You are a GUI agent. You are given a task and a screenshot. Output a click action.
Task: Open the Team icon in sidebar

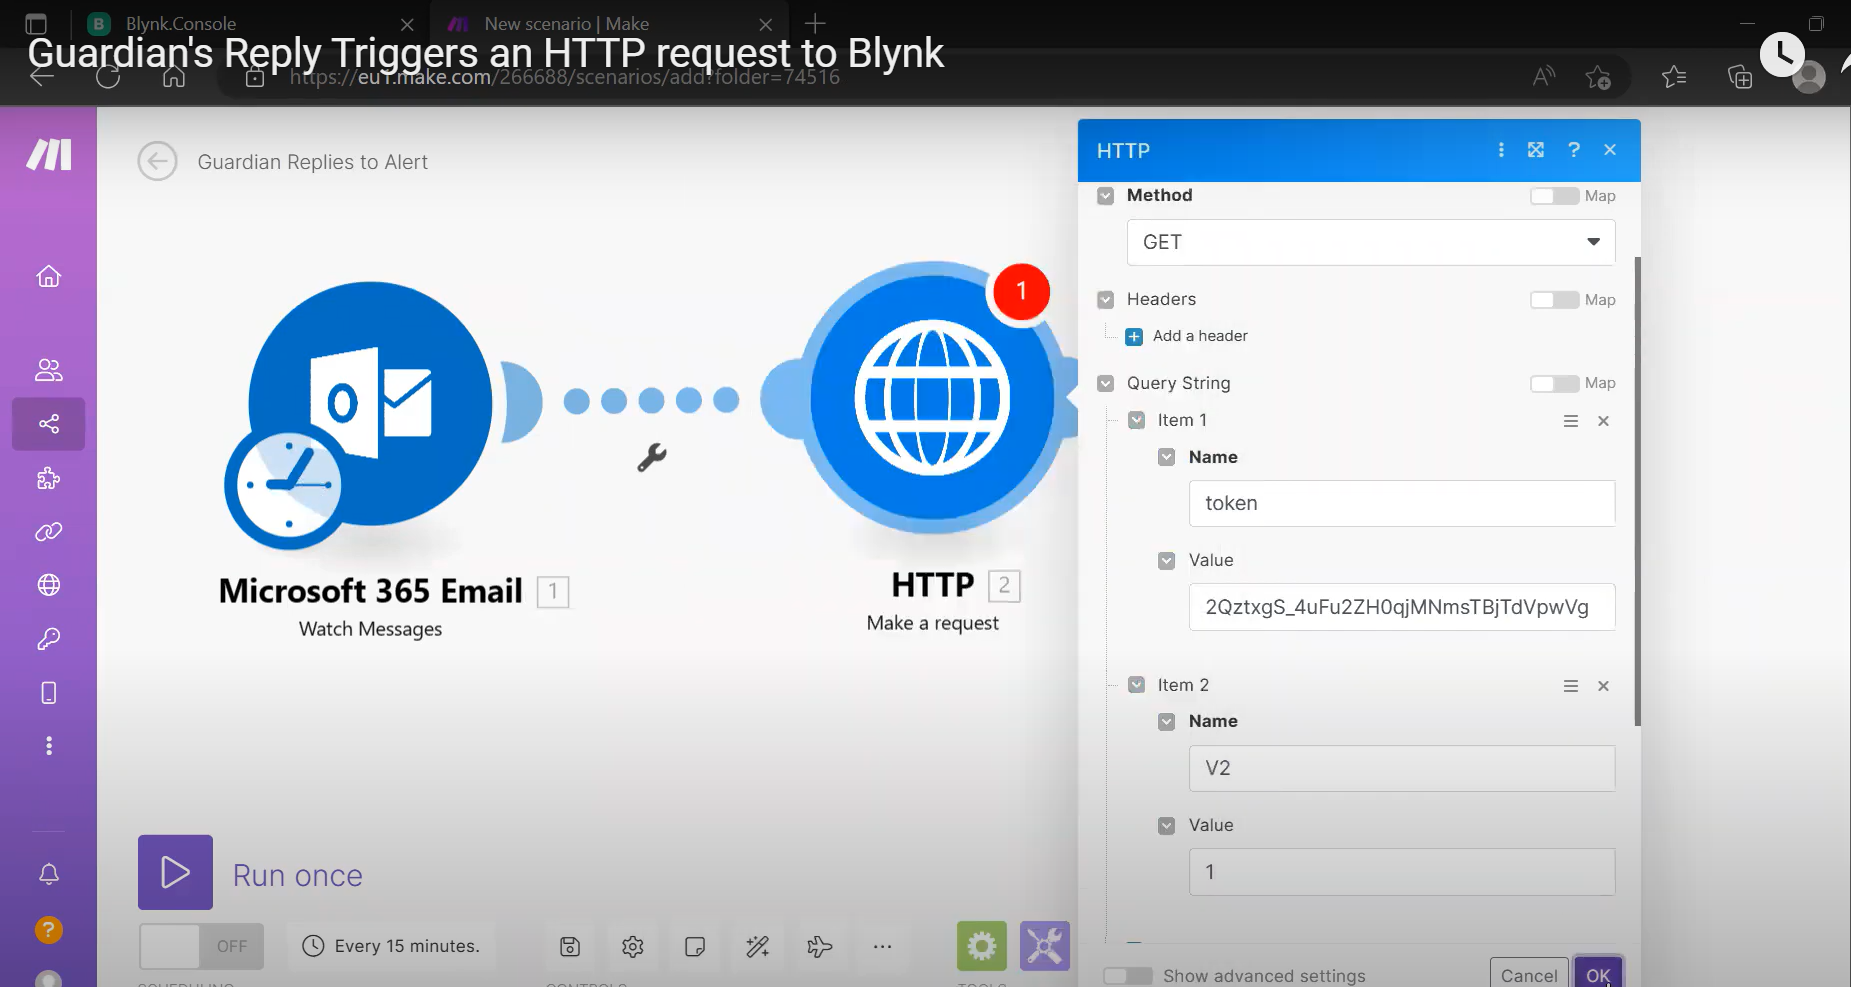[48, 370]
